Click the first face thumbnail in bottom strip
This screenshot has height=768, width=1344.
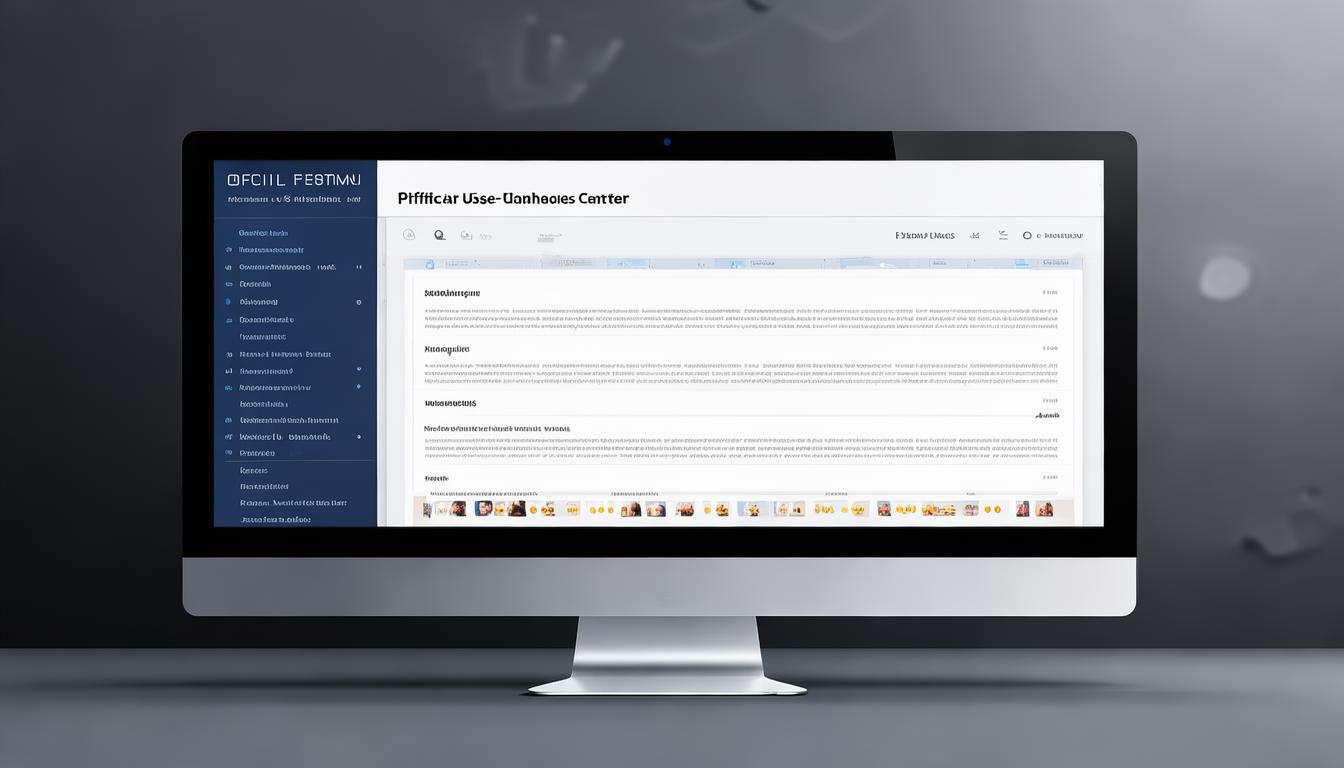pyautogui.click(x=457, y=509)
